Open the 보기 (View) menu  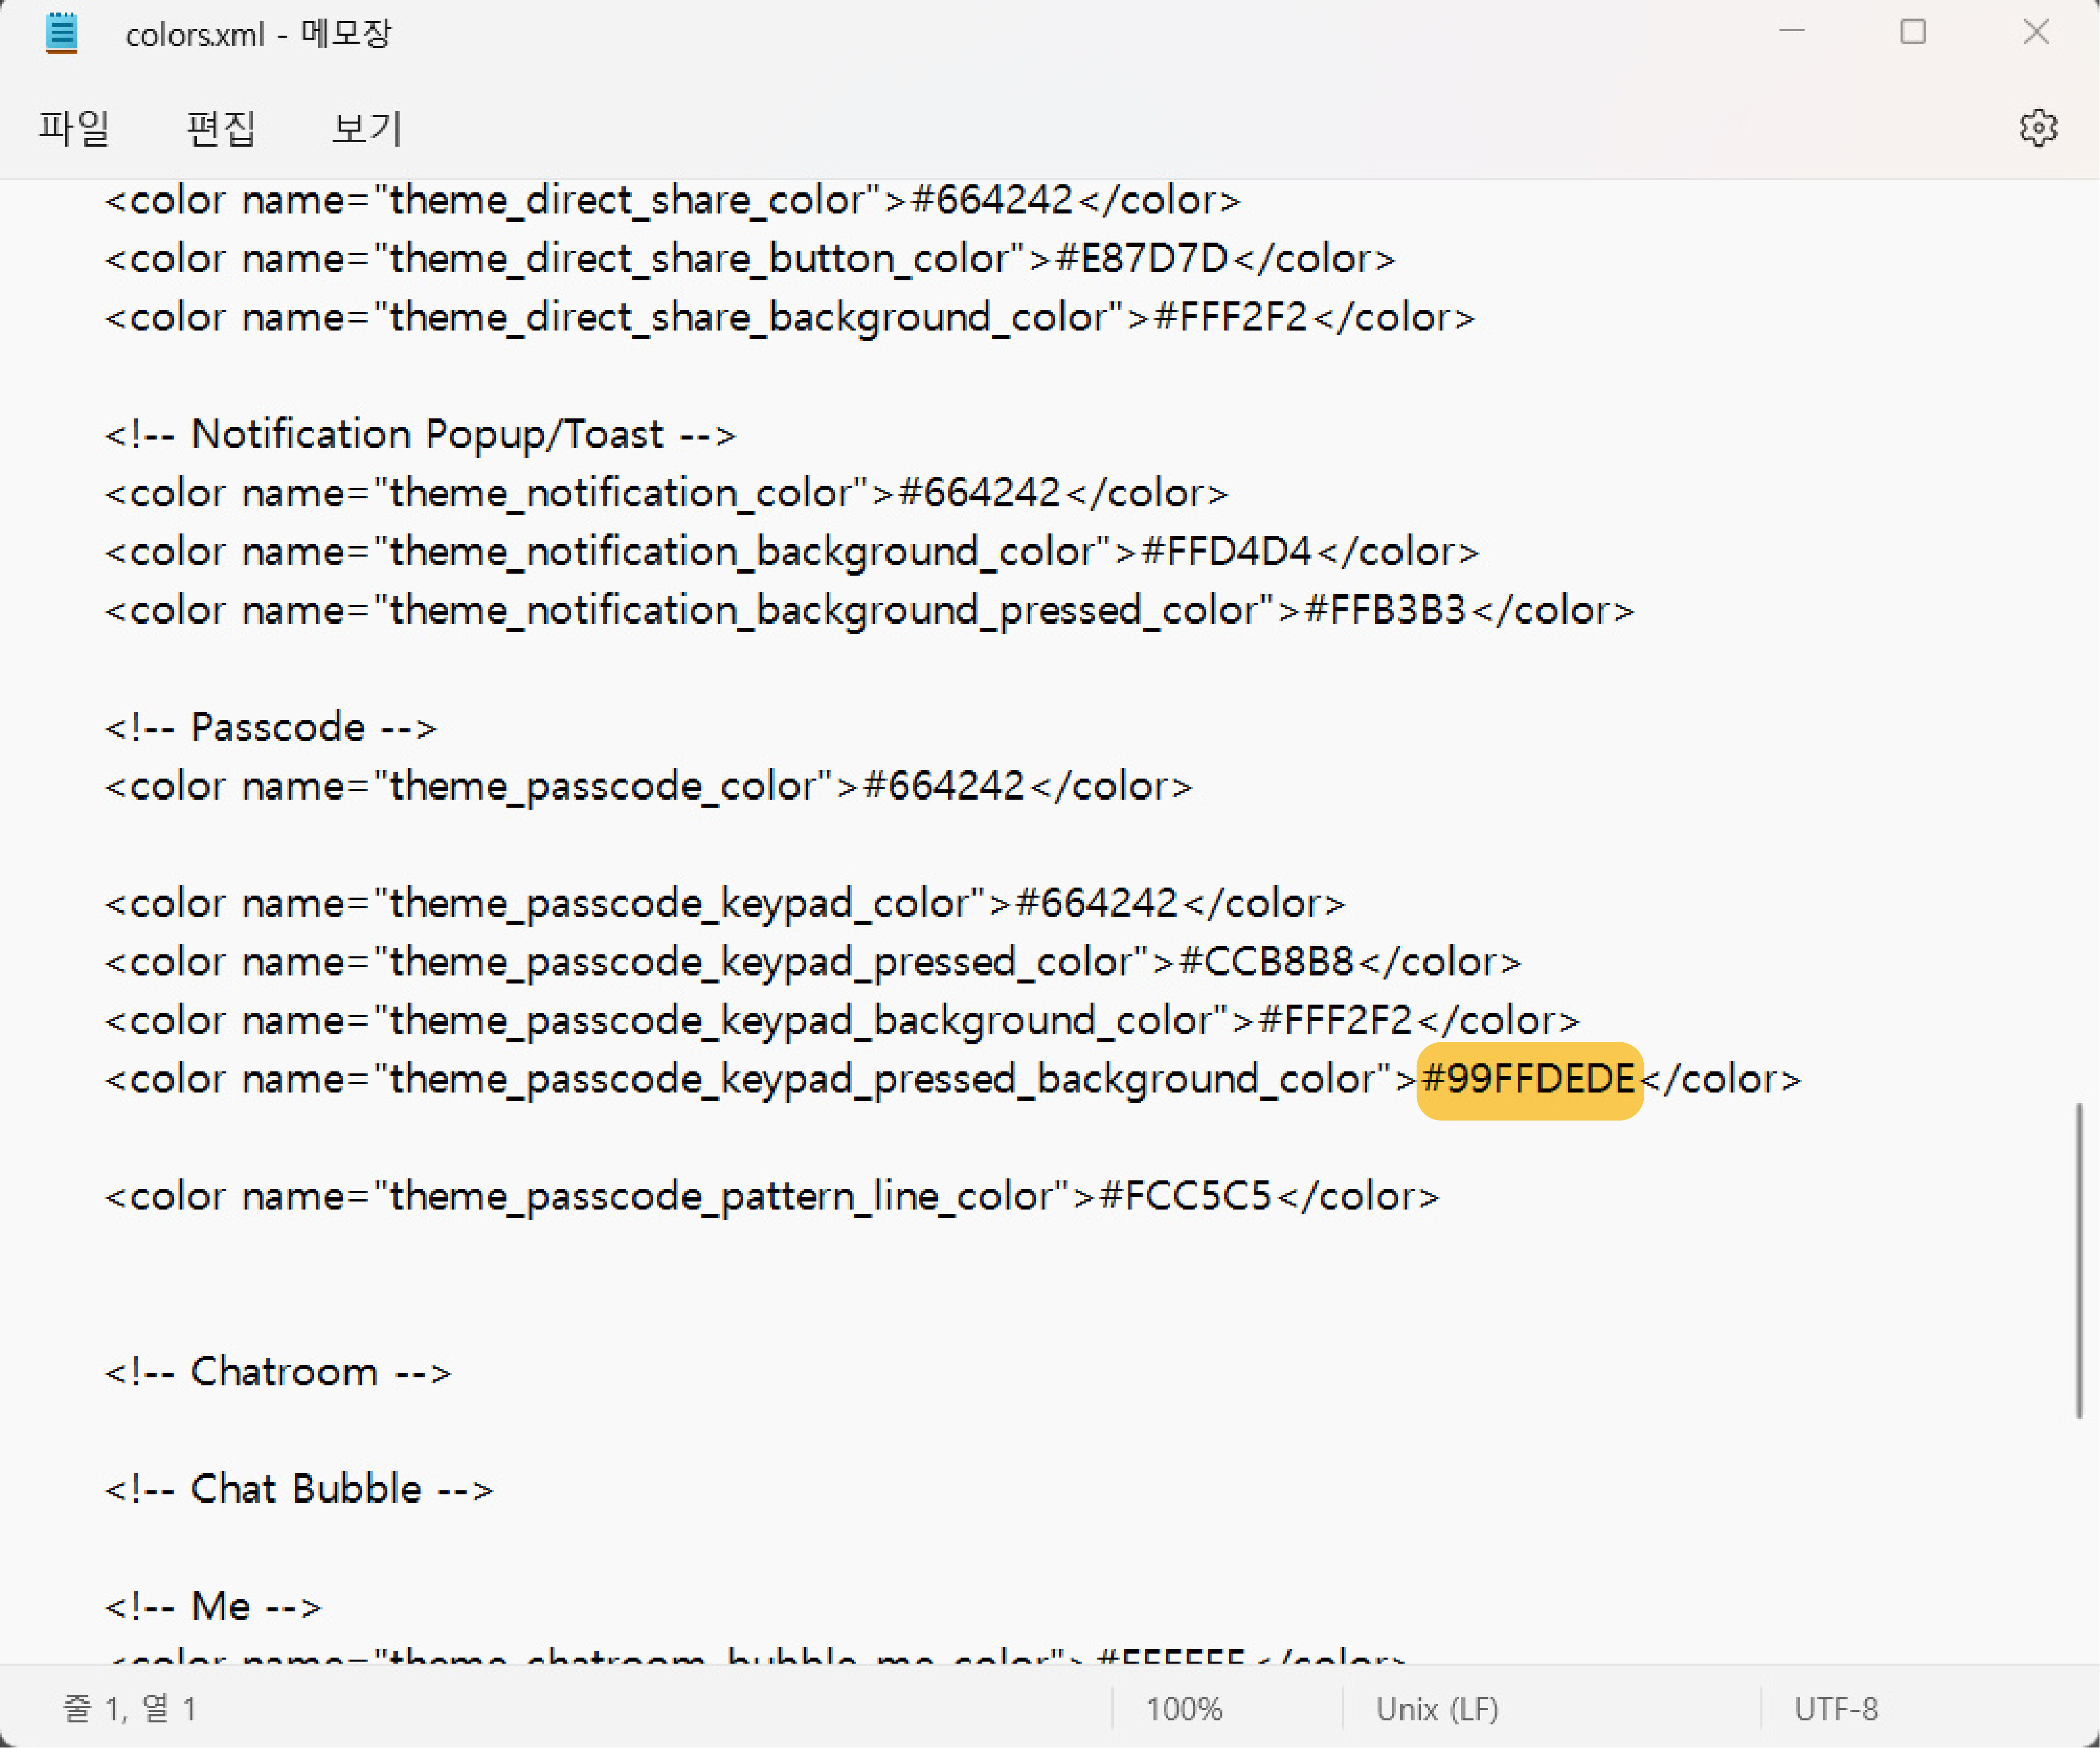pyautogui.click(x=366, y=128)
